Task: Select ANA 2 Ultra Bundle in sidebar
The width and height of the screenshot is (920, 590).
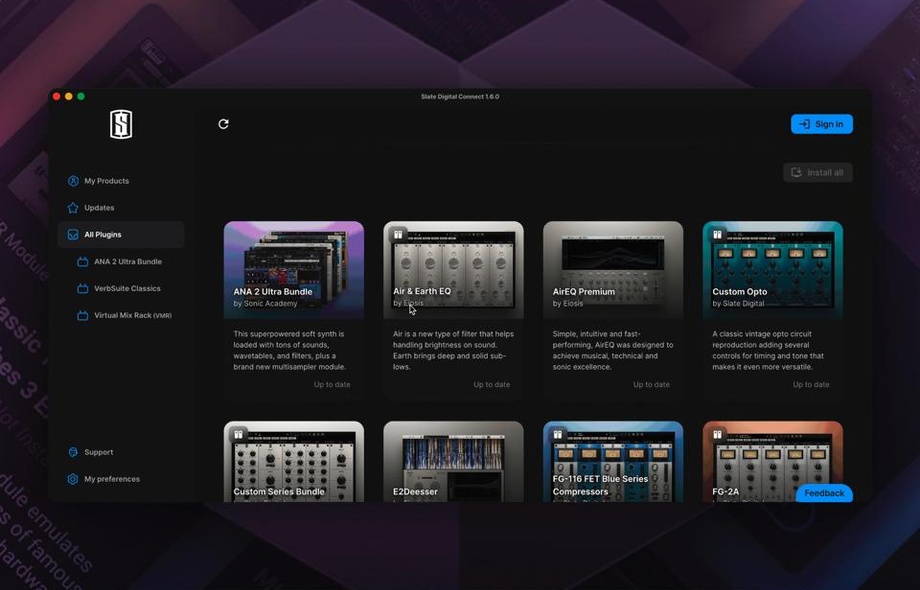Action: pyautogui.click(x=128, y=262)
